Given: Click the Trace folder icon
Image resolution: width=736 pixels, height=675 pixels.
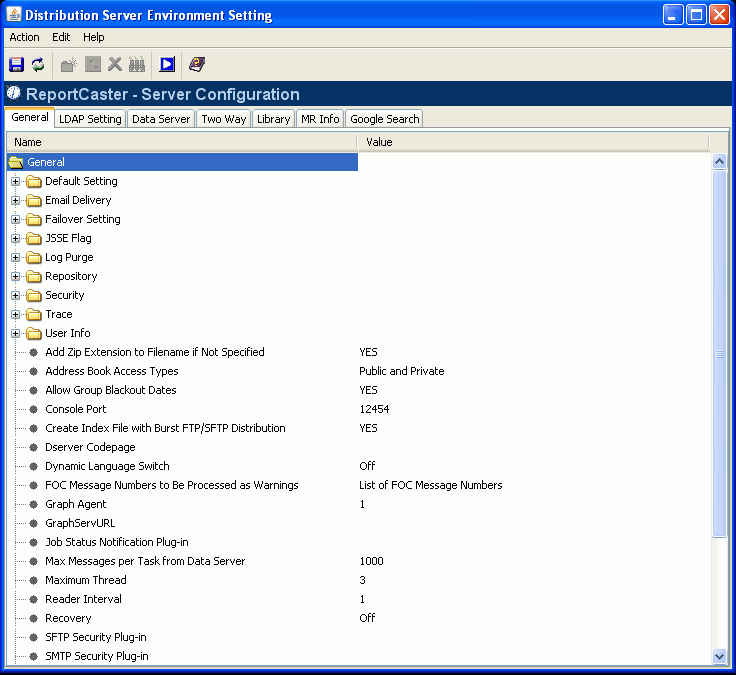Looking at the screenshot, I should pyautogui.click(x=34, y=314).
